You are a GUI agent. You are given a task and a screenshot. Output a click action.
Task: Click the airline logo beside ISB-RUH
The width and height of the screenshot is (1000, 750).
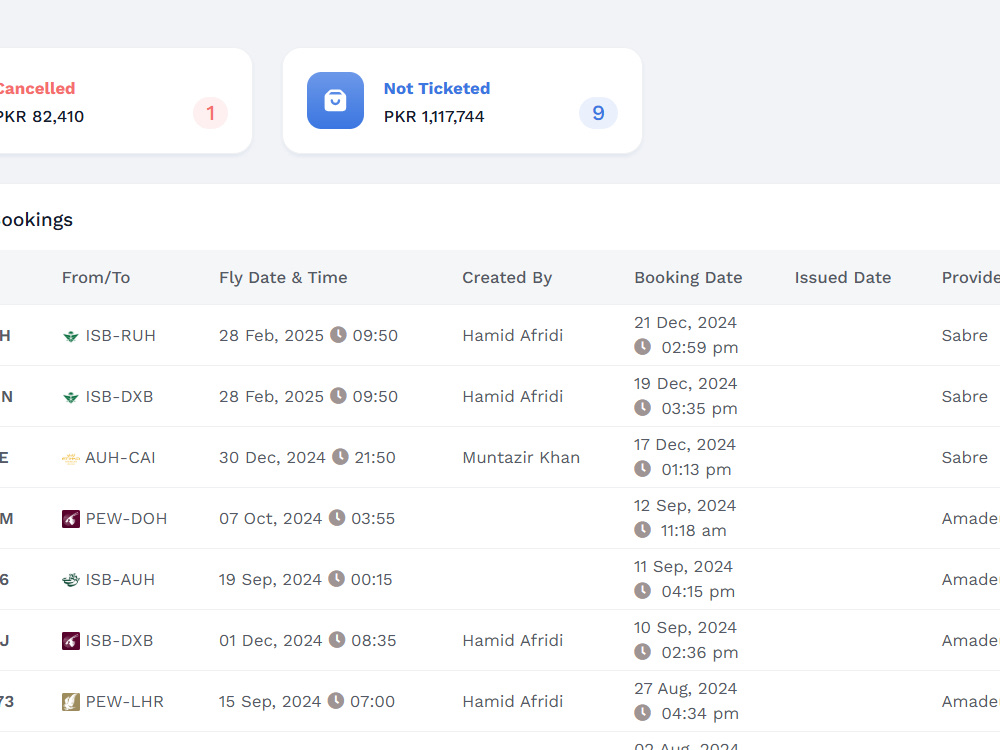[71, 336]
